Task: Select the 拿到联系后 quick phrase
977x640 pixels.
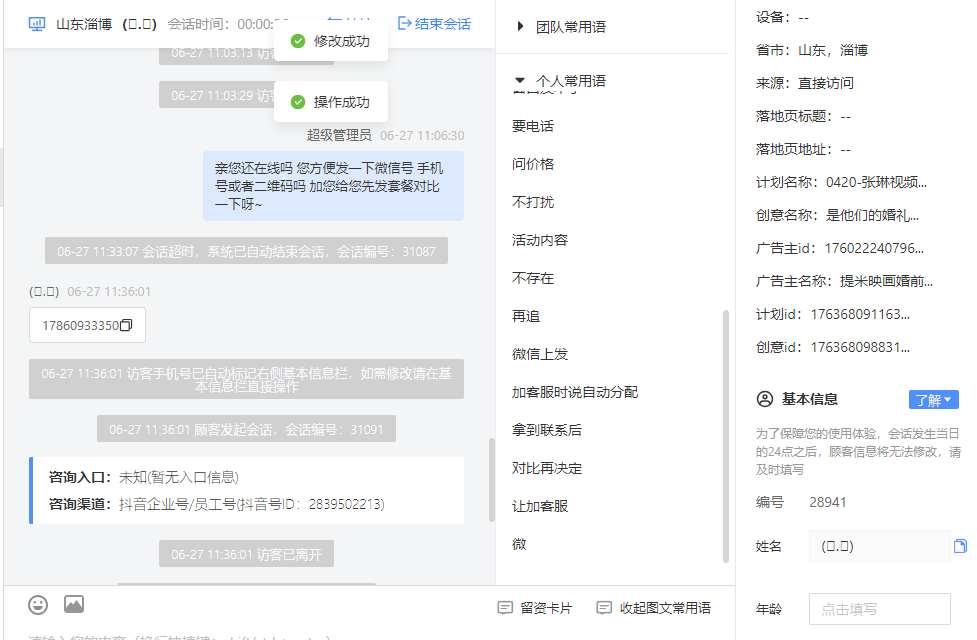Action: click(x=546, y=430)
